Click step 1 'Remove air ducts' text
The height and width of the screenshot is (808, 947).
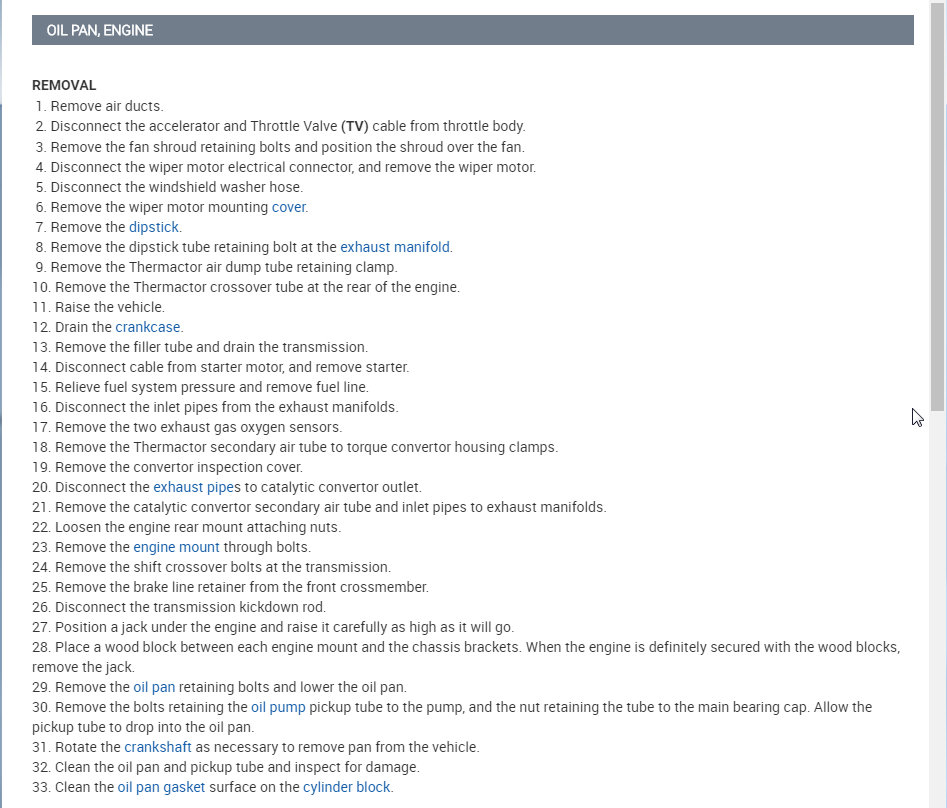[106, 106]
